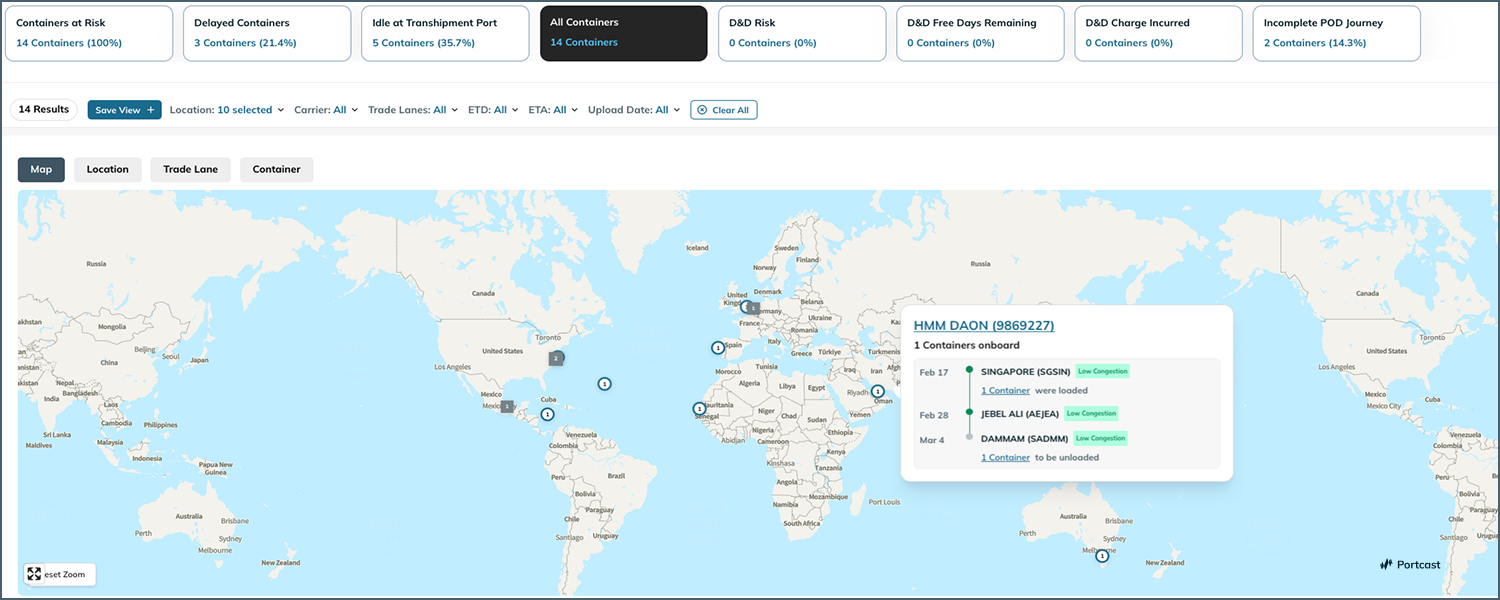Click the DAMMAM (SADMM) port name

click(x=1024, y=439)
